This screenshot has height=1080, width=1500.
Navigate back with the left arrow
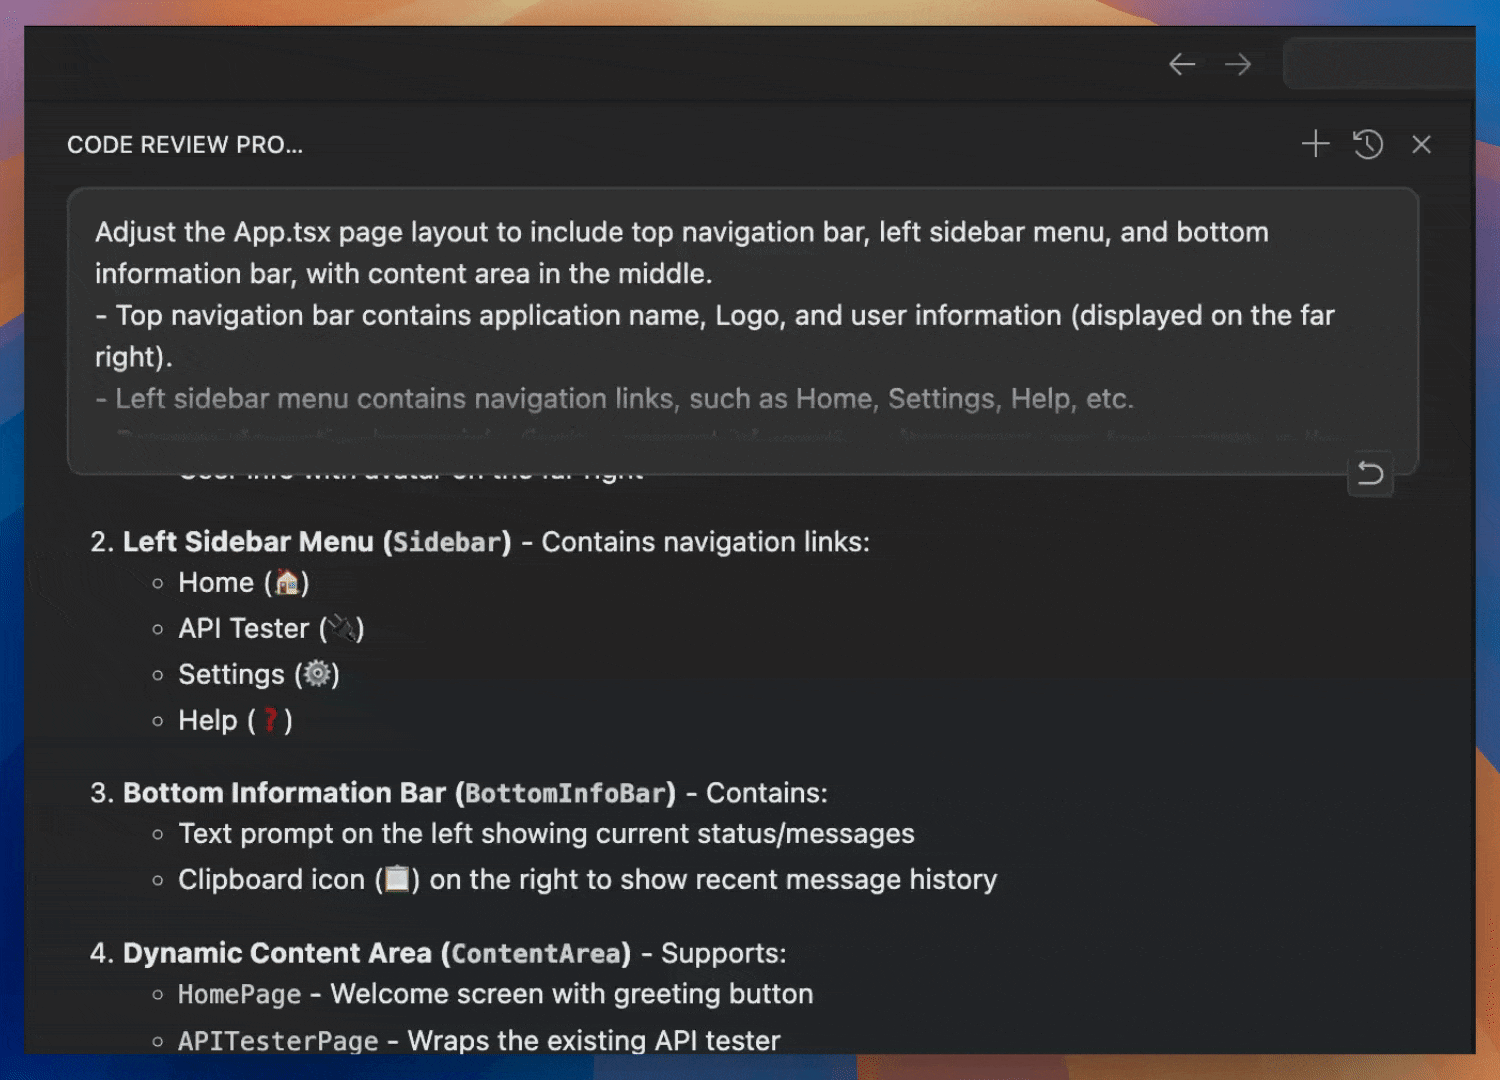point(1182,63)
